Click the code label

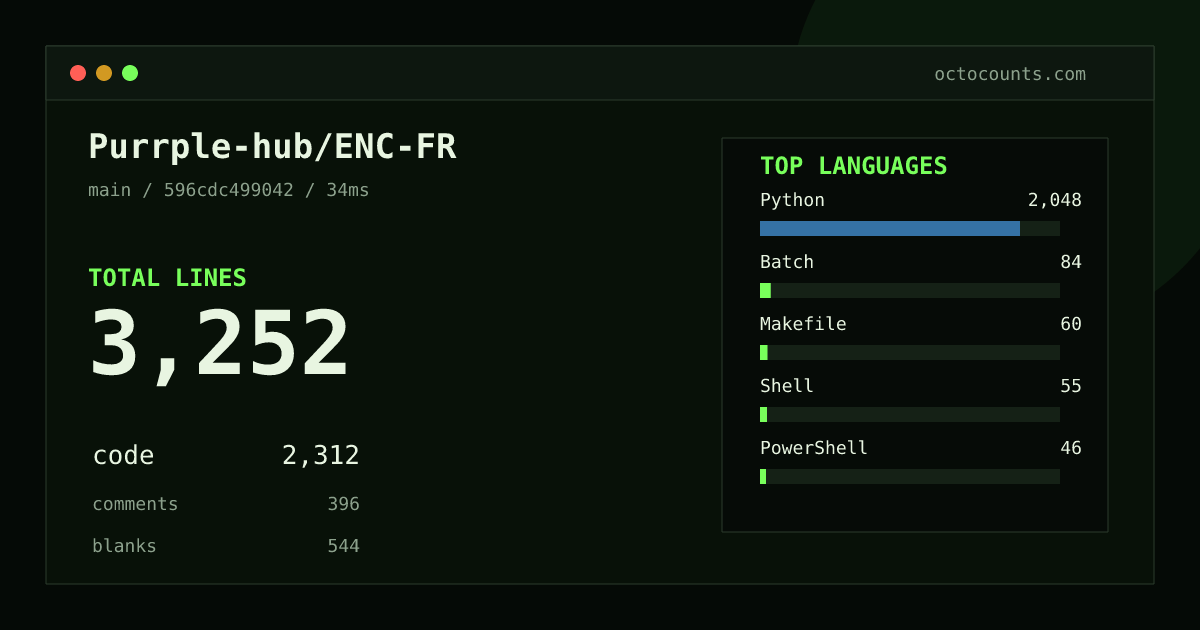[x=123, y=456]
